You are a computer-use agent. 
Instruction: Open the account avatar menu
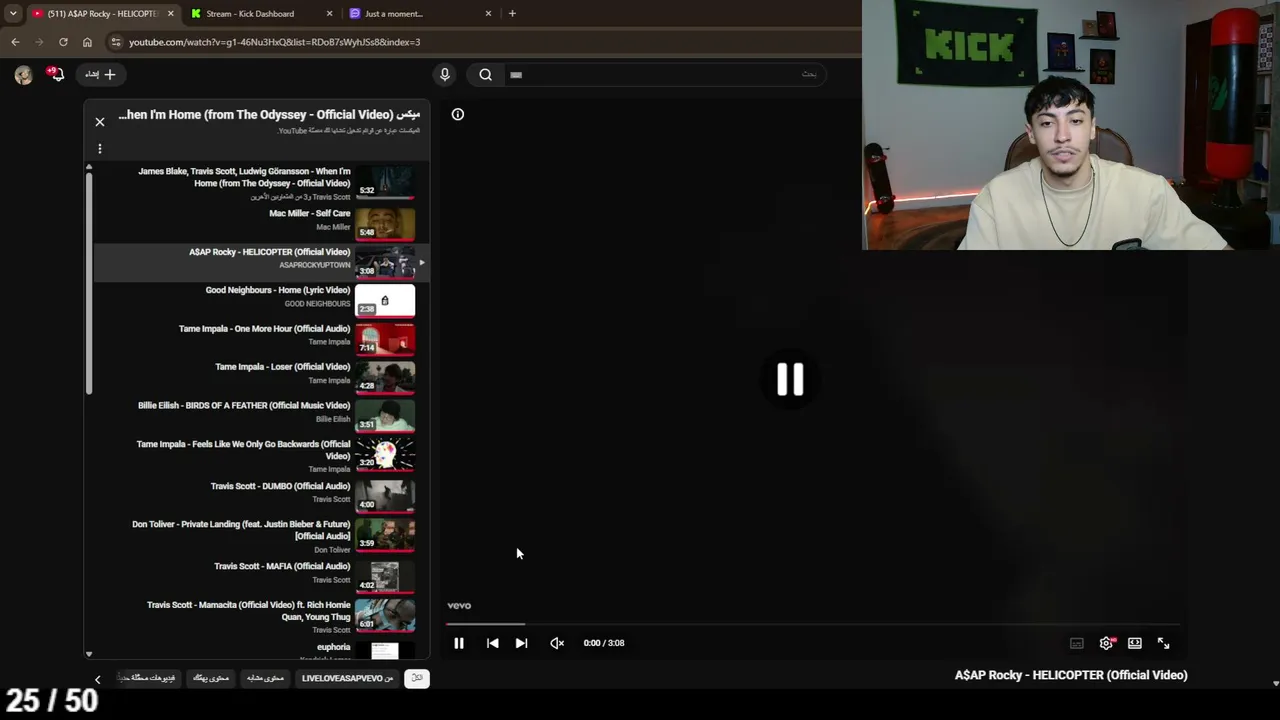pyautogui.click(x=23, y=75)
